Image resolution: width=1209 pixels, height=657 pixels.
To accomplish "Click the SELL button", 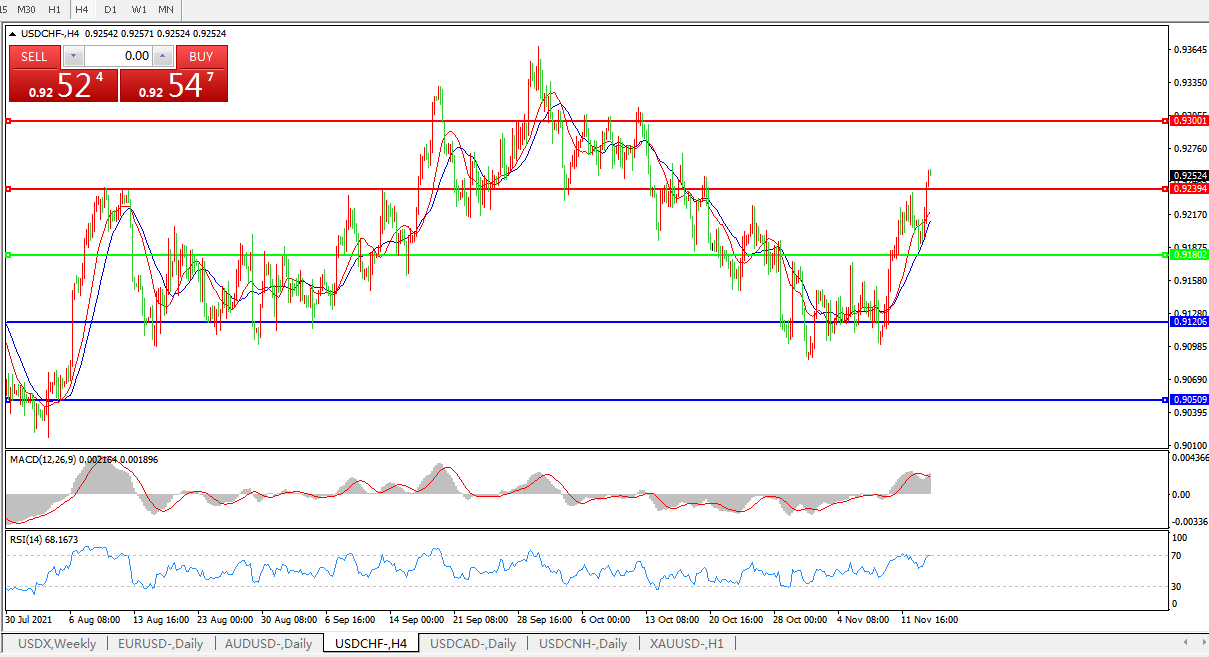I will click(34, 57).
